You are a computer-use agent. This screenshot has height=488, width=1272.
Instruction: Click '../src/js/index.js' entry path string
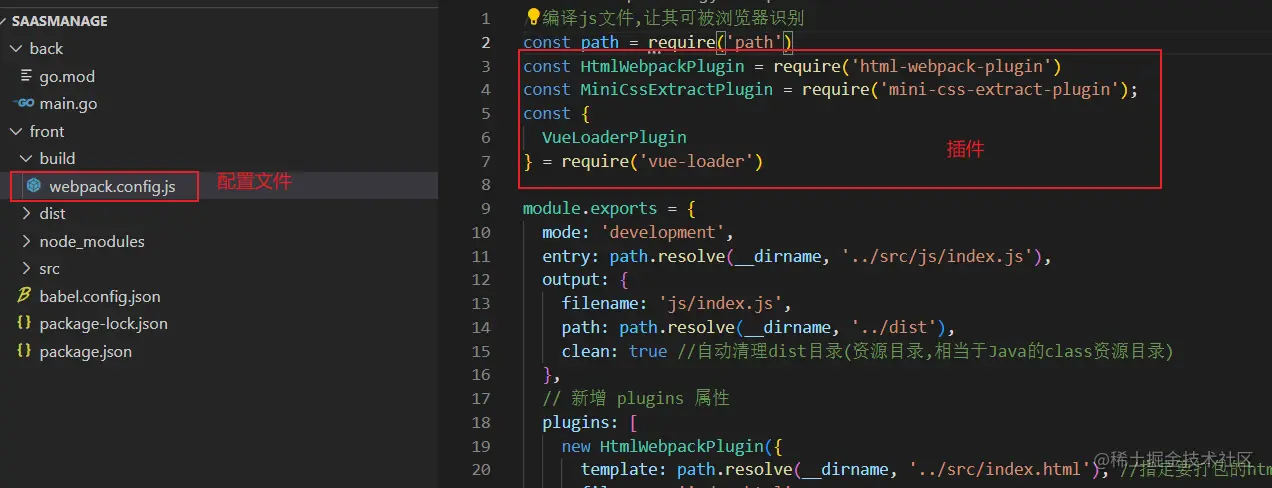click(x=937, y=257)
